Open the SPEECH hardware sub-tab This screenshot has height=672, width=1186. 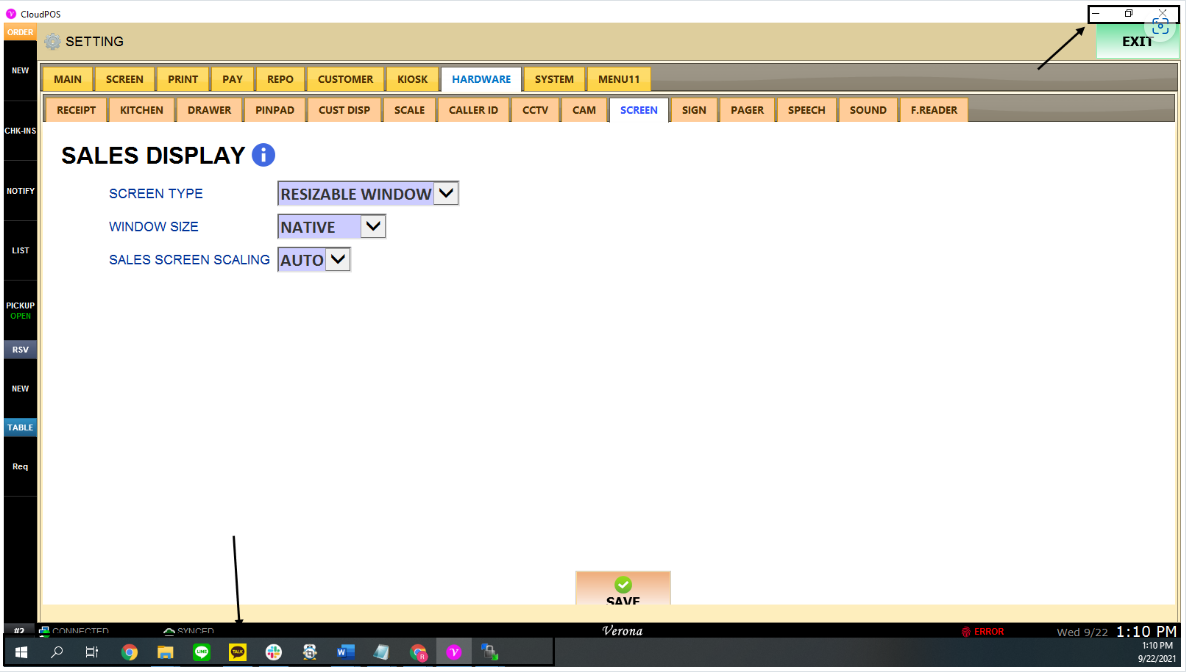pyautogui.click(x=806, y=110)
